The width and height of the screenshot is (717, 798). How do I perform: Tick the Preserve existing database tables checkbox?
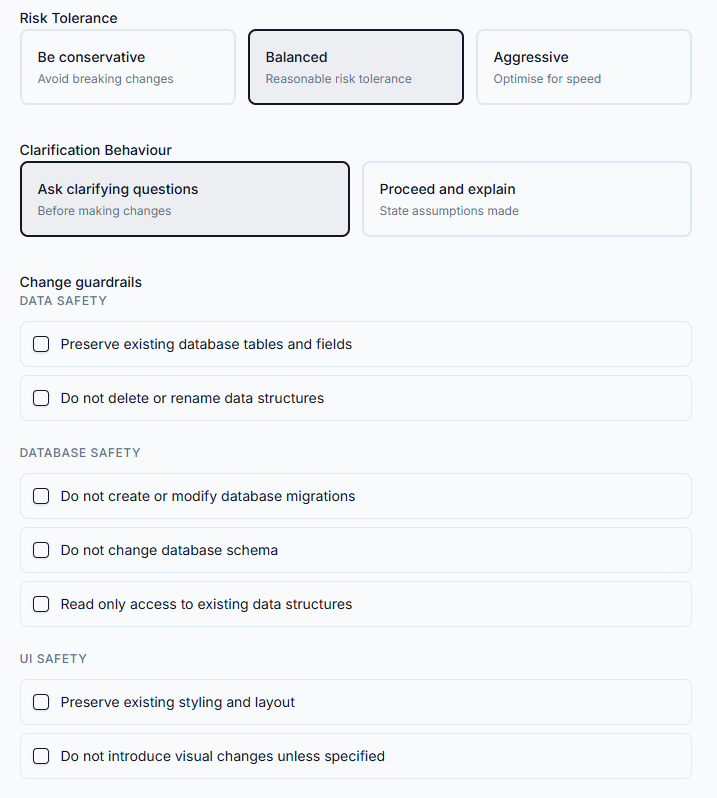pyautogui.click(x=41, y=344)
